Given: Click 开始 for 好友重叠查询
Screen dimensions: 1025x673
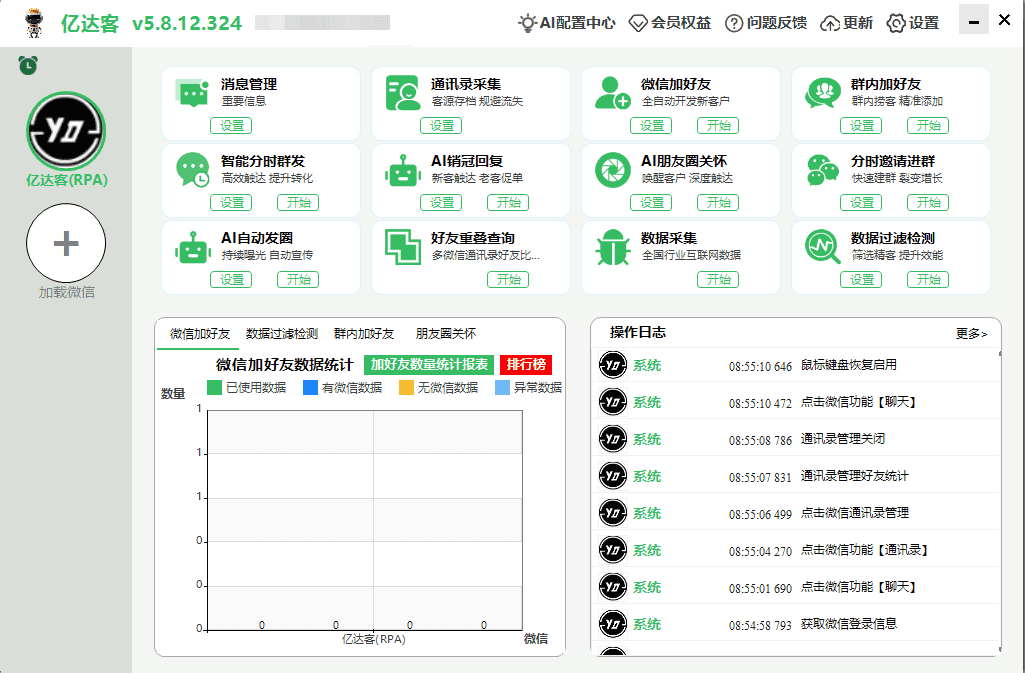Looking at the screenshot, I should pos(508,280).
